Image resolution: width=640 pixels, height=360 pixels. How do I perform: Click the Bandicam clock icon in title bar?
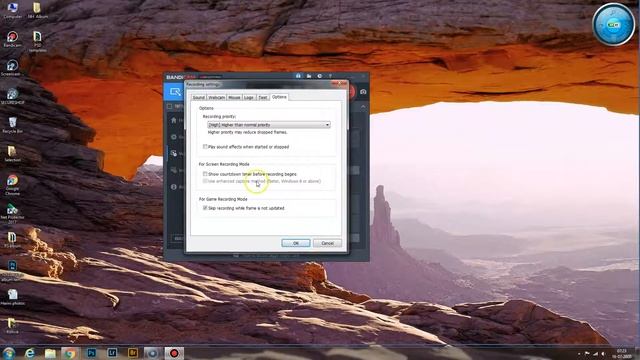tap(320, 76)
